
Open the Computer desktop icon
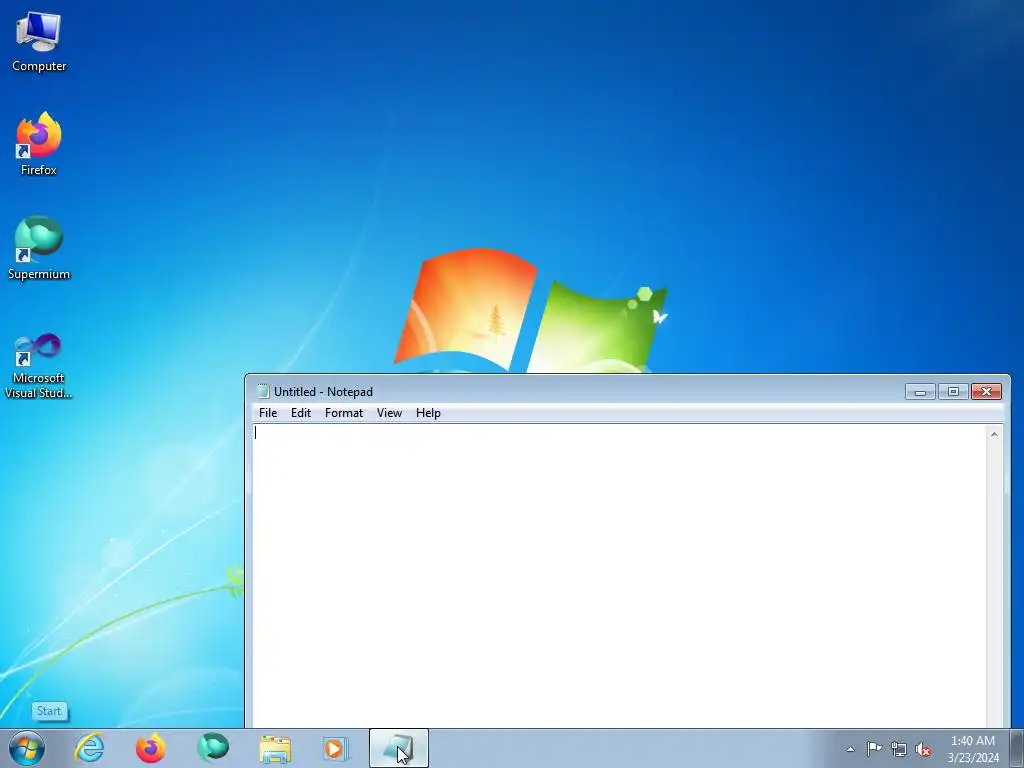39,42
